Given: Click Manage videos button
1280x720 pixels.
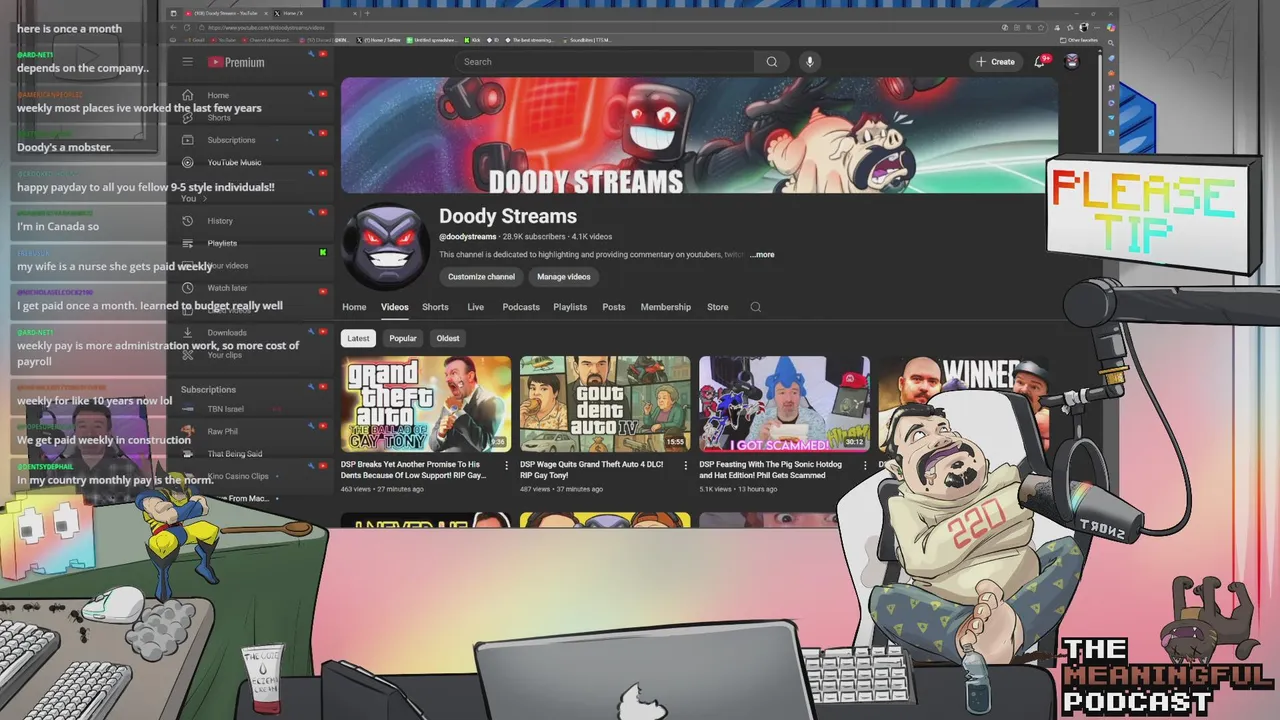Looking at the screenshot, I should 564,277.
